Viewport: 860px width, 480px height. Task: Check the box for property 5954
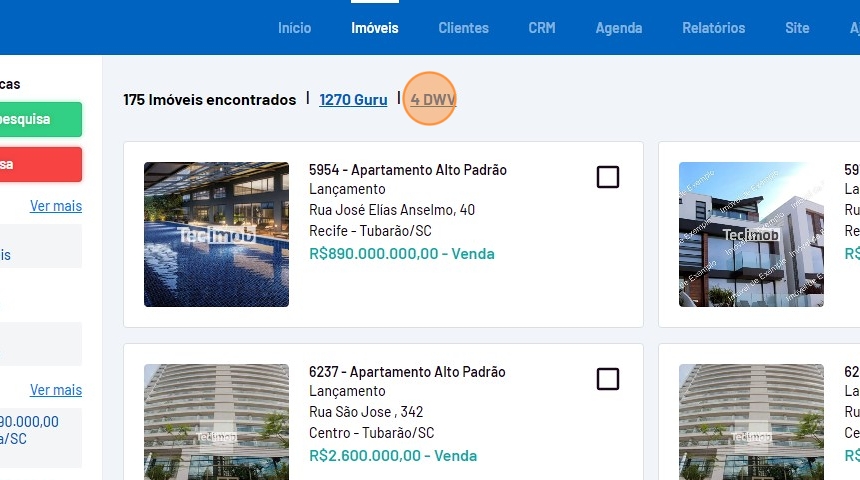[607, 177]
